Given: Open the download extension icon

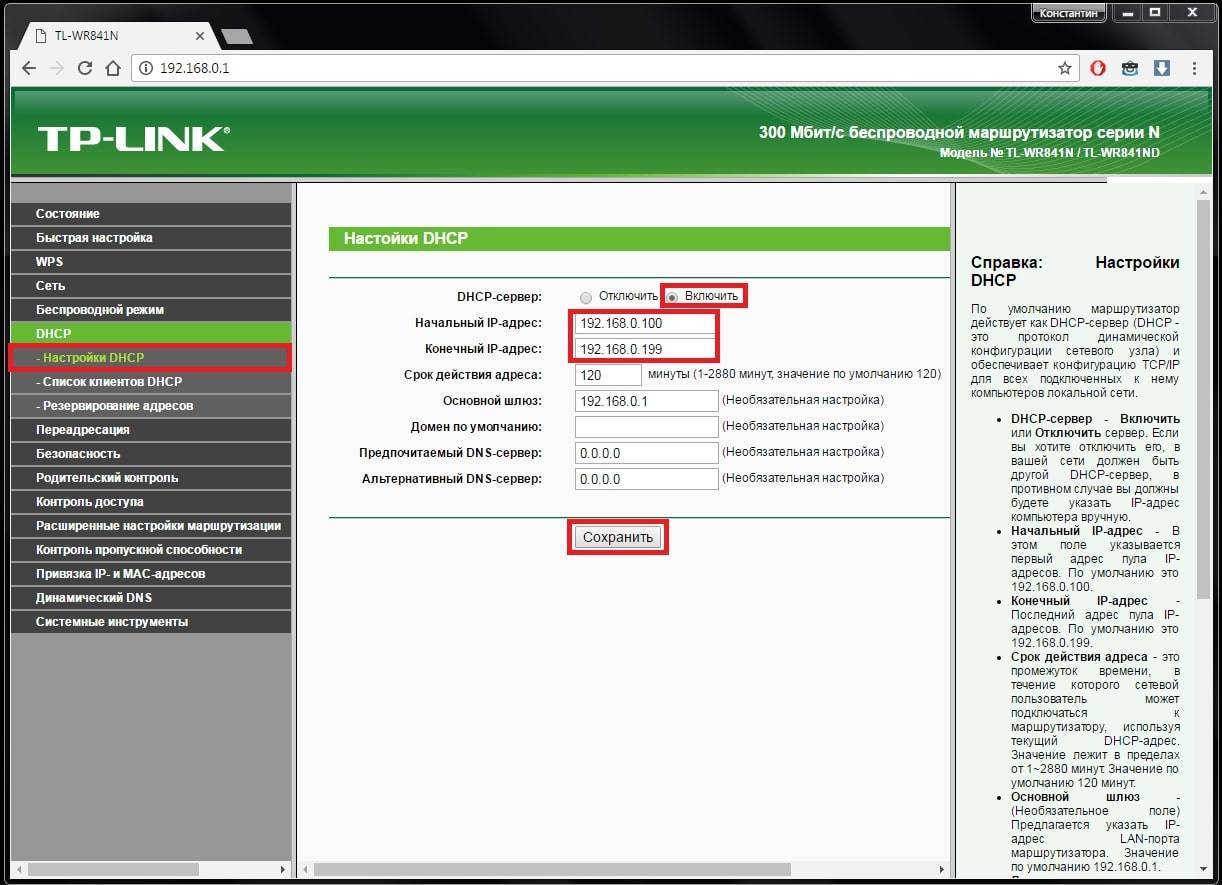Looking at the screenshot, I should [x=1161, y=68].
